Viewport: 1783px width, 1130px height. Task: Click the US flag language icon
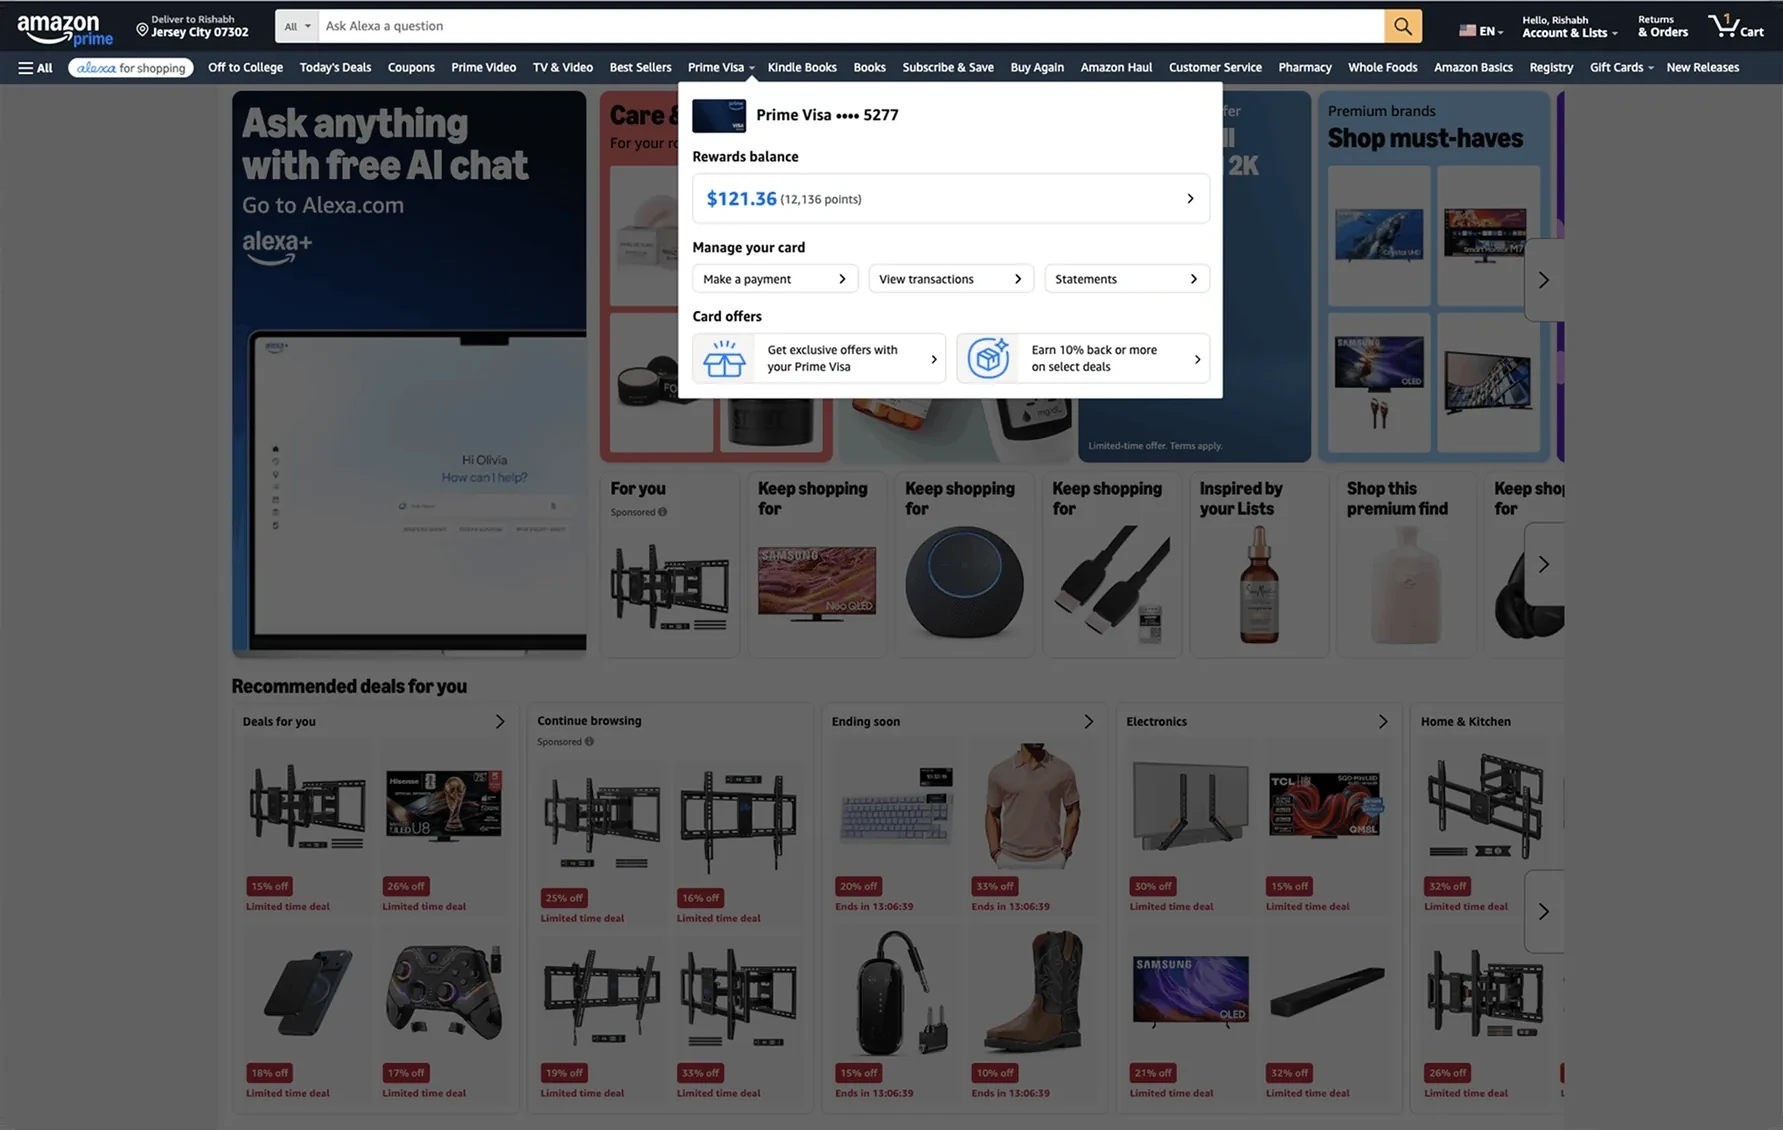1467,31
